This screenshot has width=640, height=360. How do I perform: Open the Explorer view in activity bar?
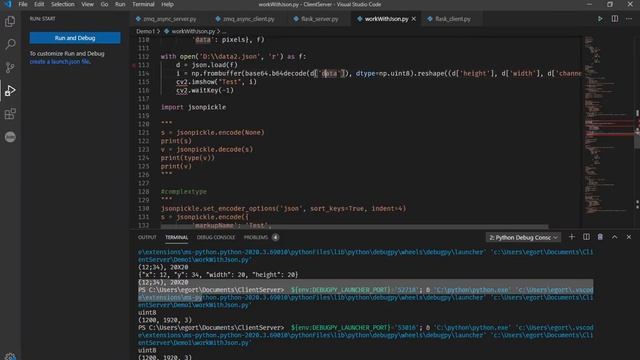point(10,21)
